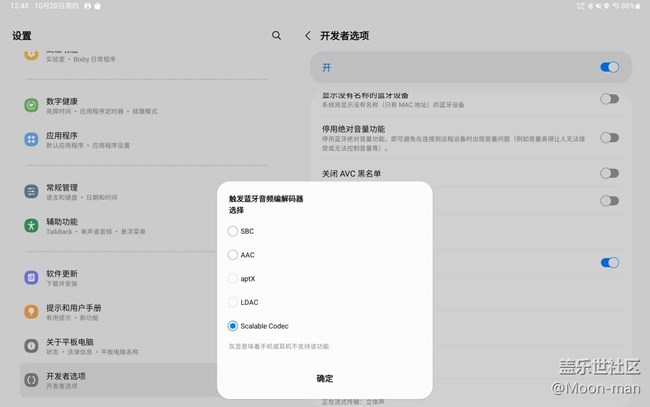Pick the LDAC codec option
Viewport: 650px width, 407px height.
(233, 302)
